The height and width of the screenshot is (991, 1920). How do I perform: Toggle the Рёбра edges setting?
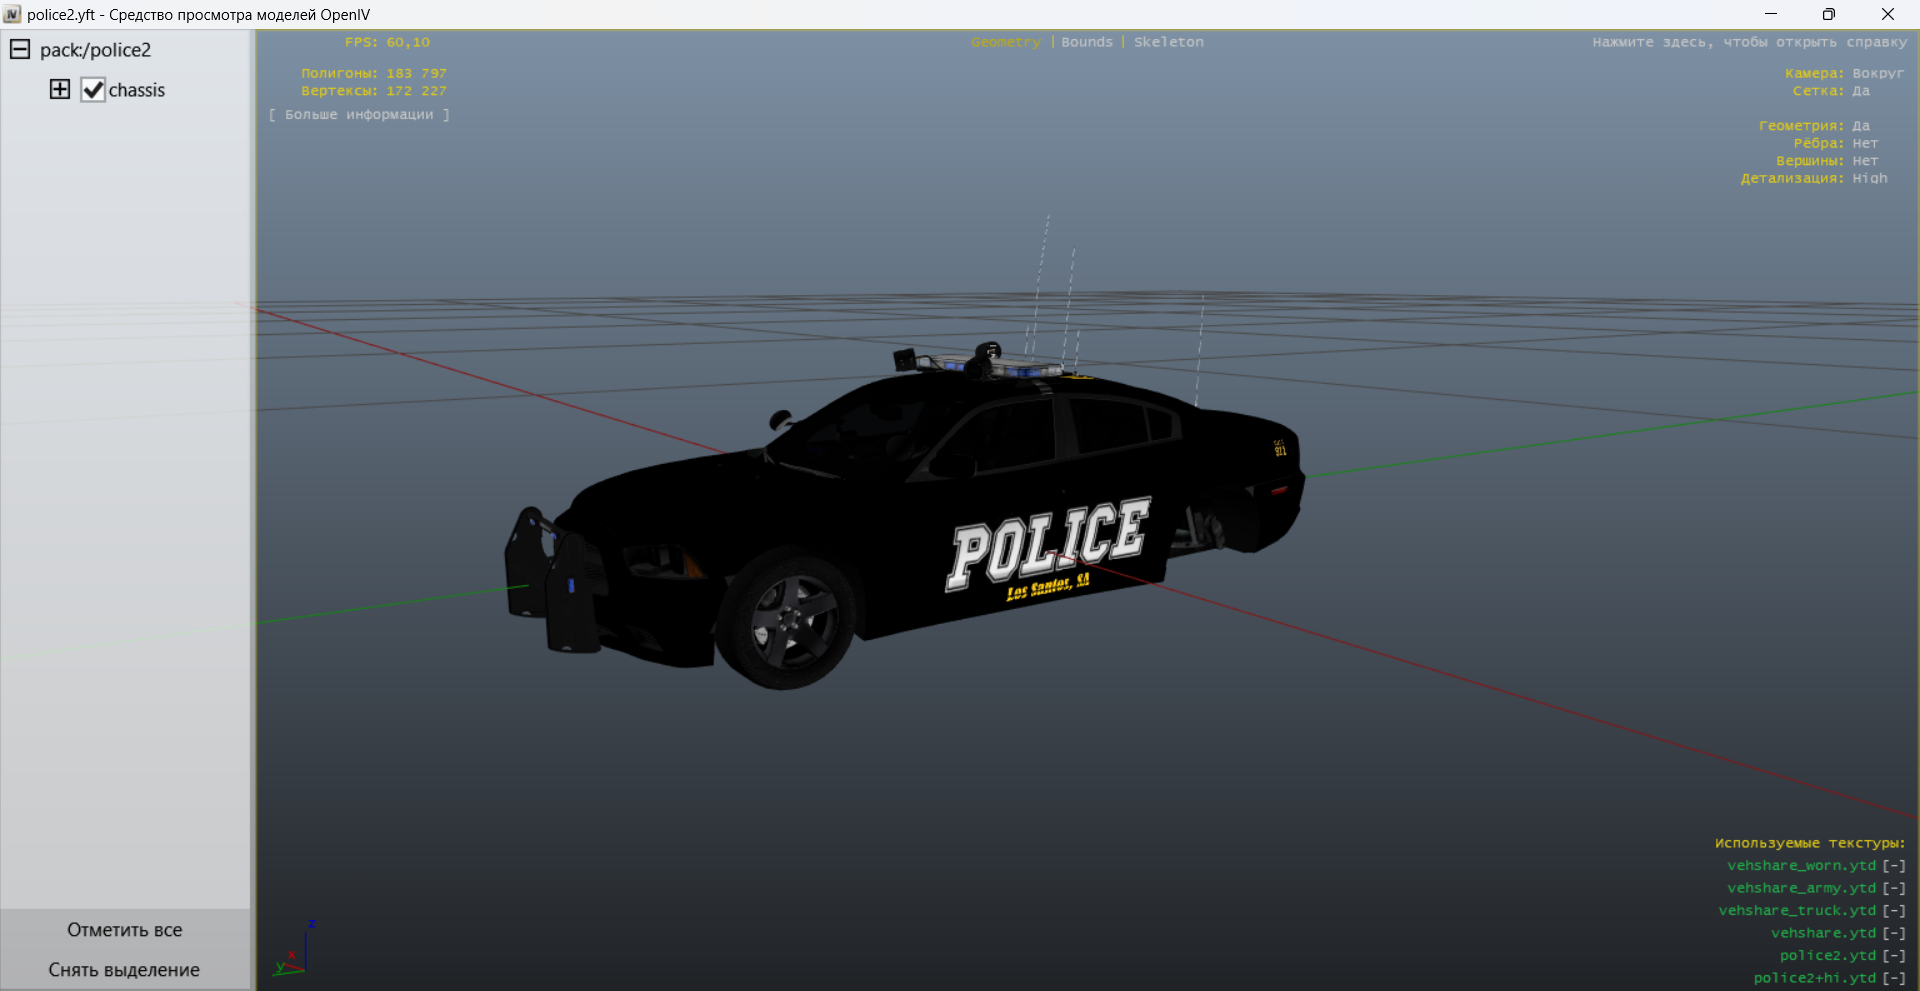[1864, 144]
